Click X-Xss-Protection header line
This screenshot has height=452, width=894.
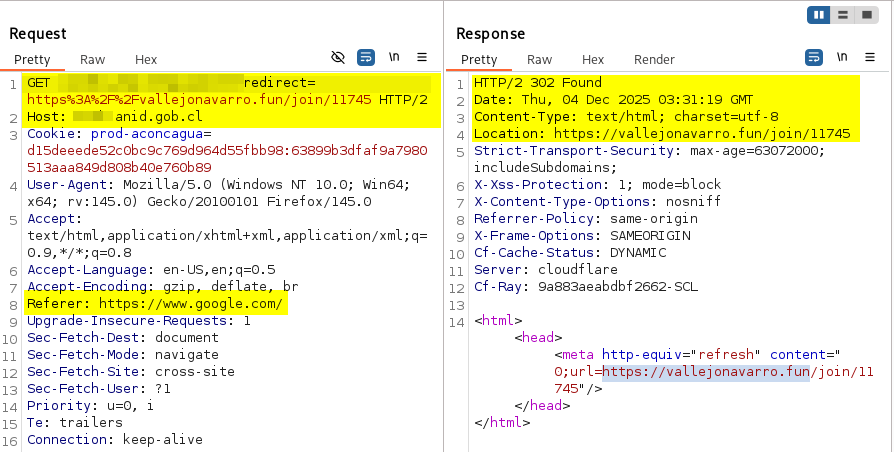(x=598, y=185)
